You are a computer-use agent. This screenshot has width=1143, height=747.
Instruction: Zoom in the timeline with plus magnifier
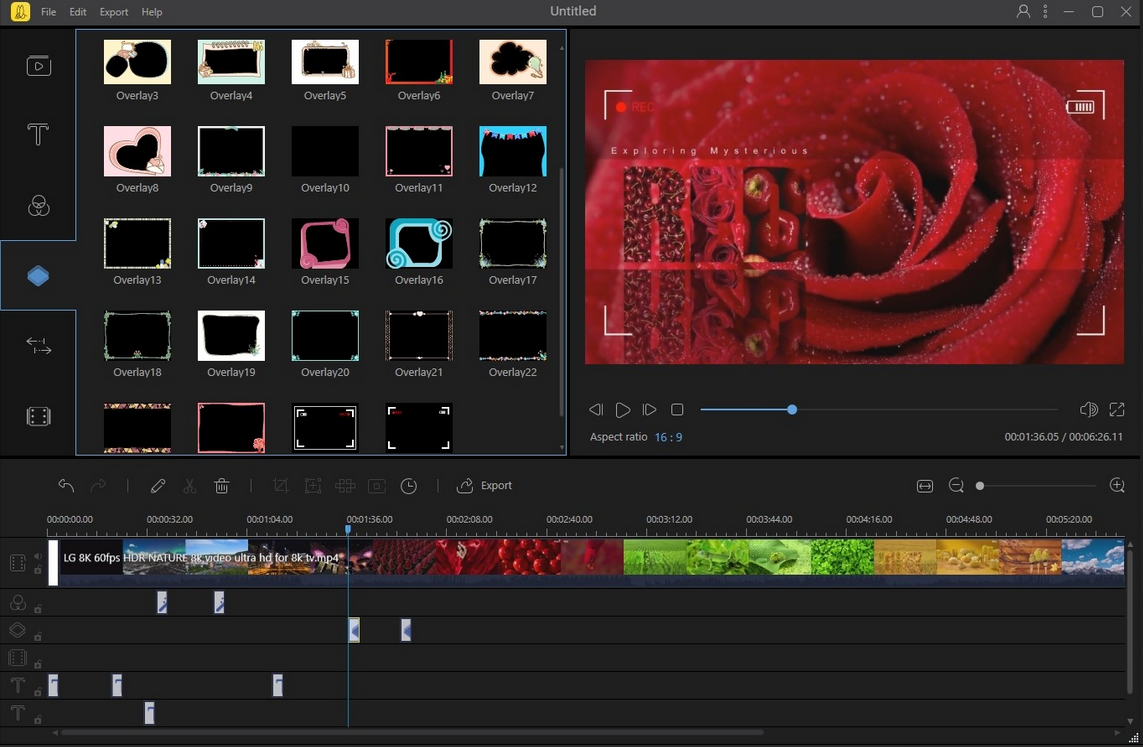point(1117,485)
